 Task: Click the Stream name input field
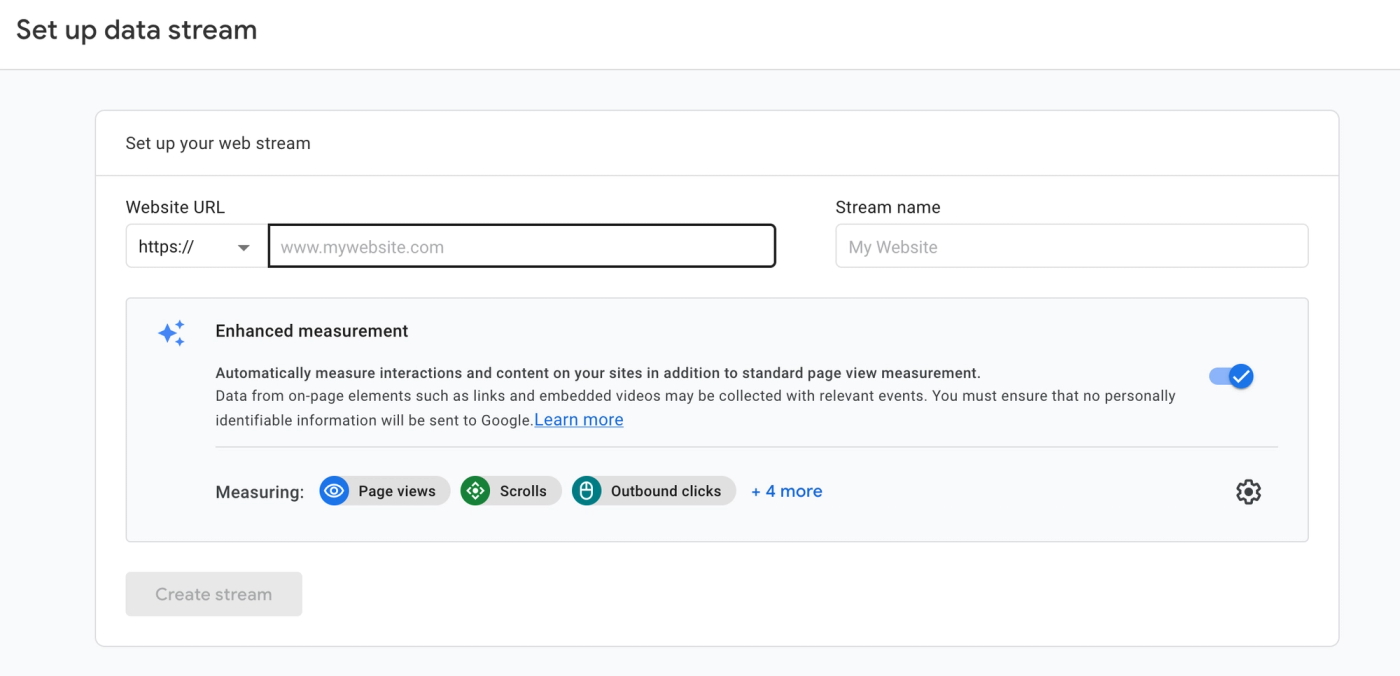click(x=1070, y=245)
